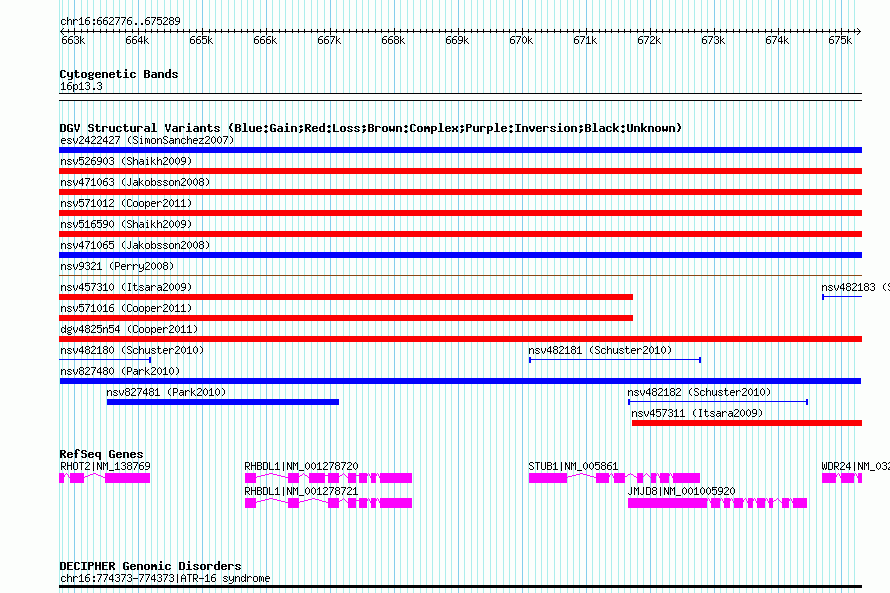Click the chr16:662776..675289 region label
The width and height of the screenshot is (890, 593).
[x=120, y=21]
